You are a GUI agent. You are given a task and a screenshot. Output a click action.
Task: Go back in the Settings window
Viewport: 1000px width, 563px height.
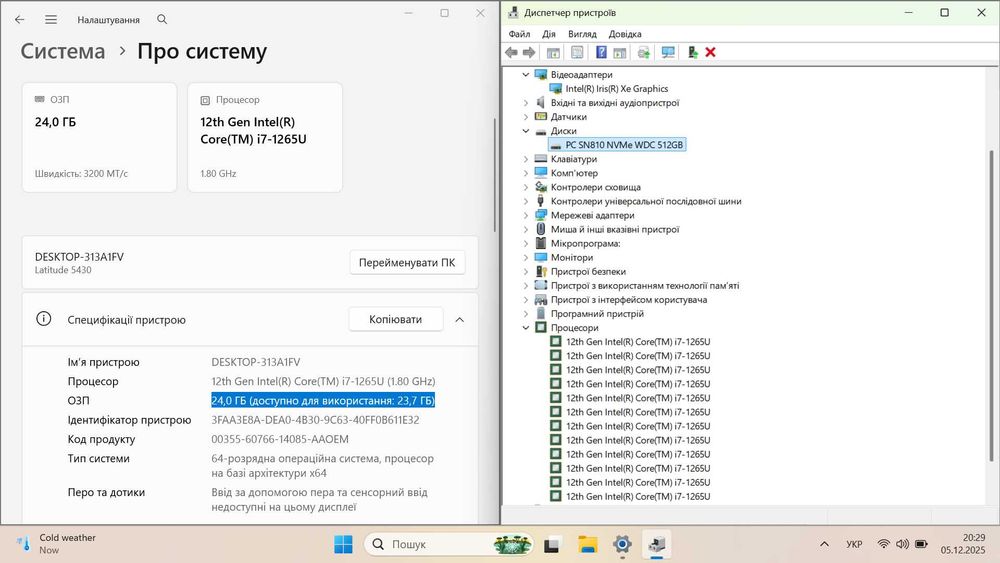point(20,20)
